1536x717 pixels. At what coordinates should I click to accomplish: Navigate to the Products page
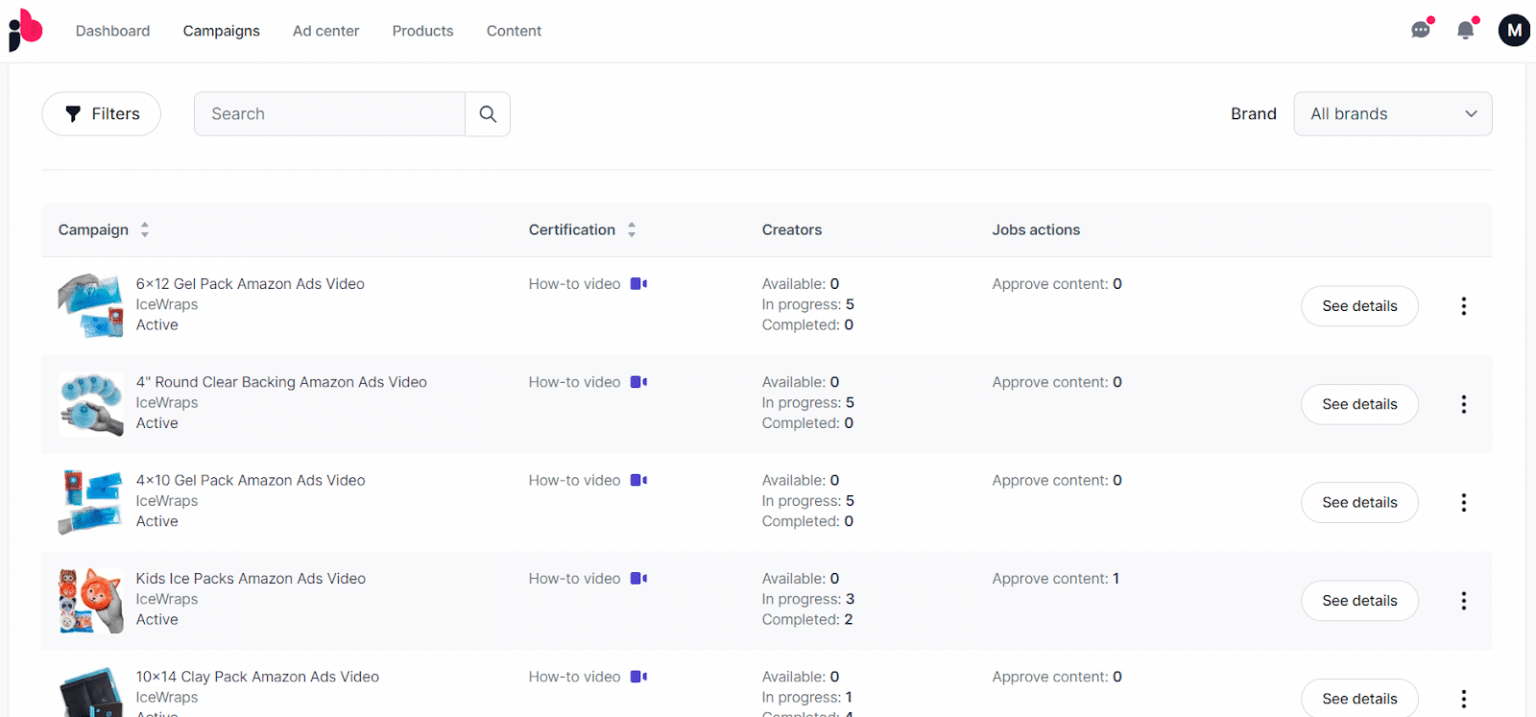[422, 31]
